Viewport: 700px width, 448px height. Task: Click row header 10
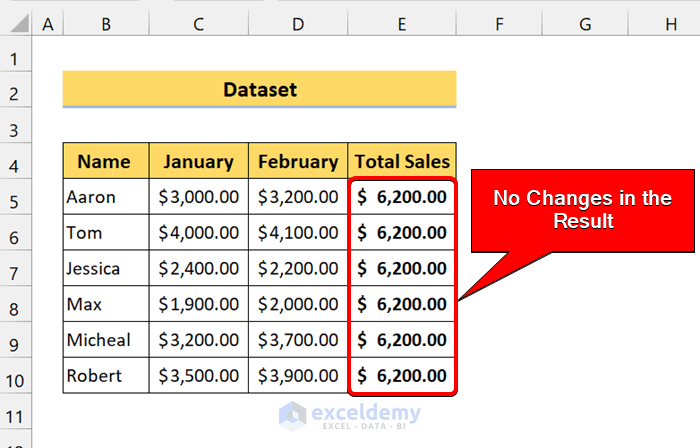point(15,376)
